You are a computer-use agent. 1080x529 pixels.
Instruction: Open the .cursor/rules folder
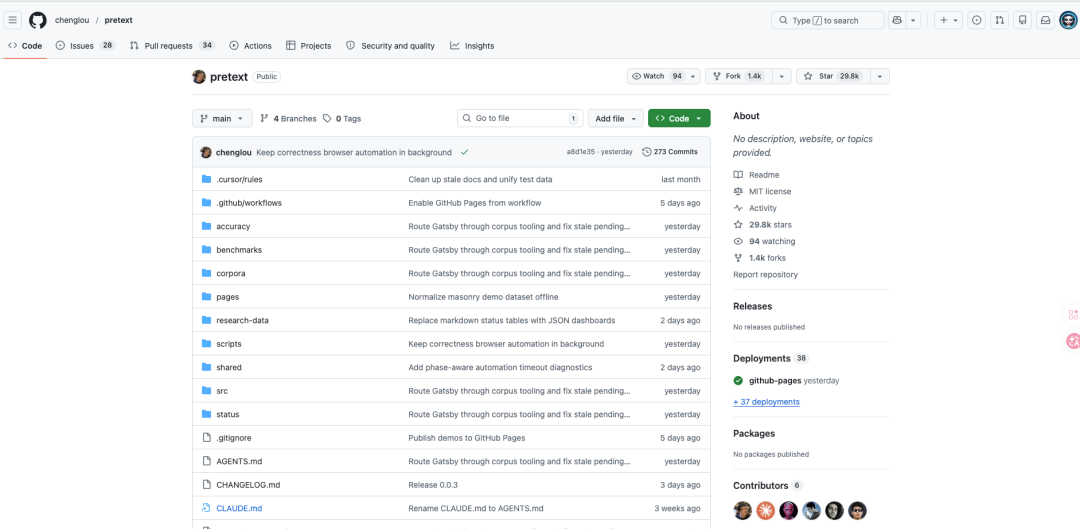239,179
